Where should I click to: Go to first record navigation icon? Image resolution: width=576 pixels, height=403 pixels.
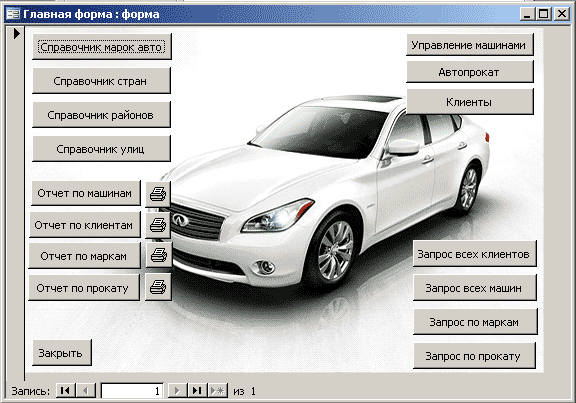pos(65,391)
